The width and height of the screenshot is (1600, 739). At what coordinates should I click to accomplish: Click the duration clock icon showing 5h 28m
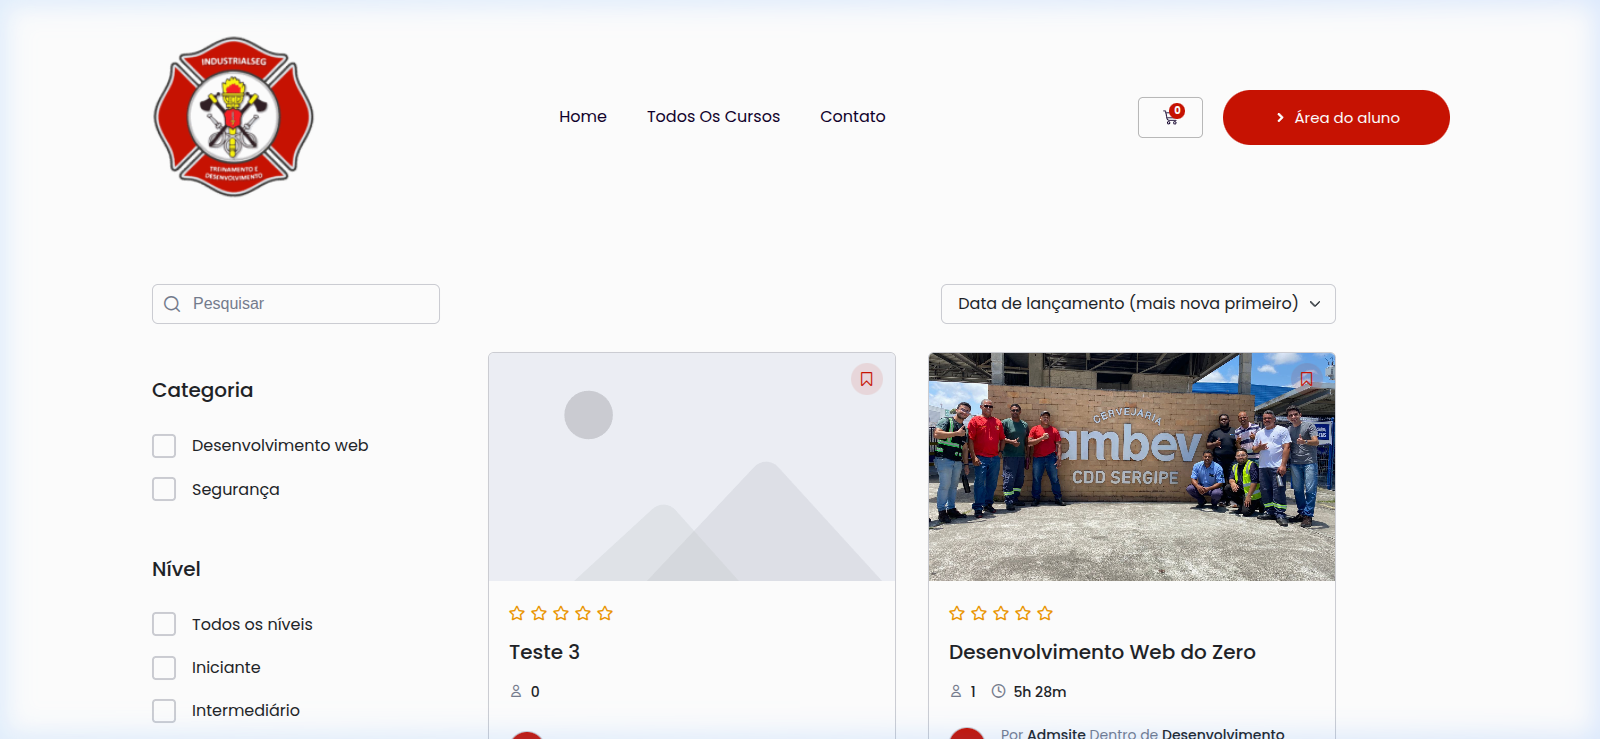click(998, 691)
